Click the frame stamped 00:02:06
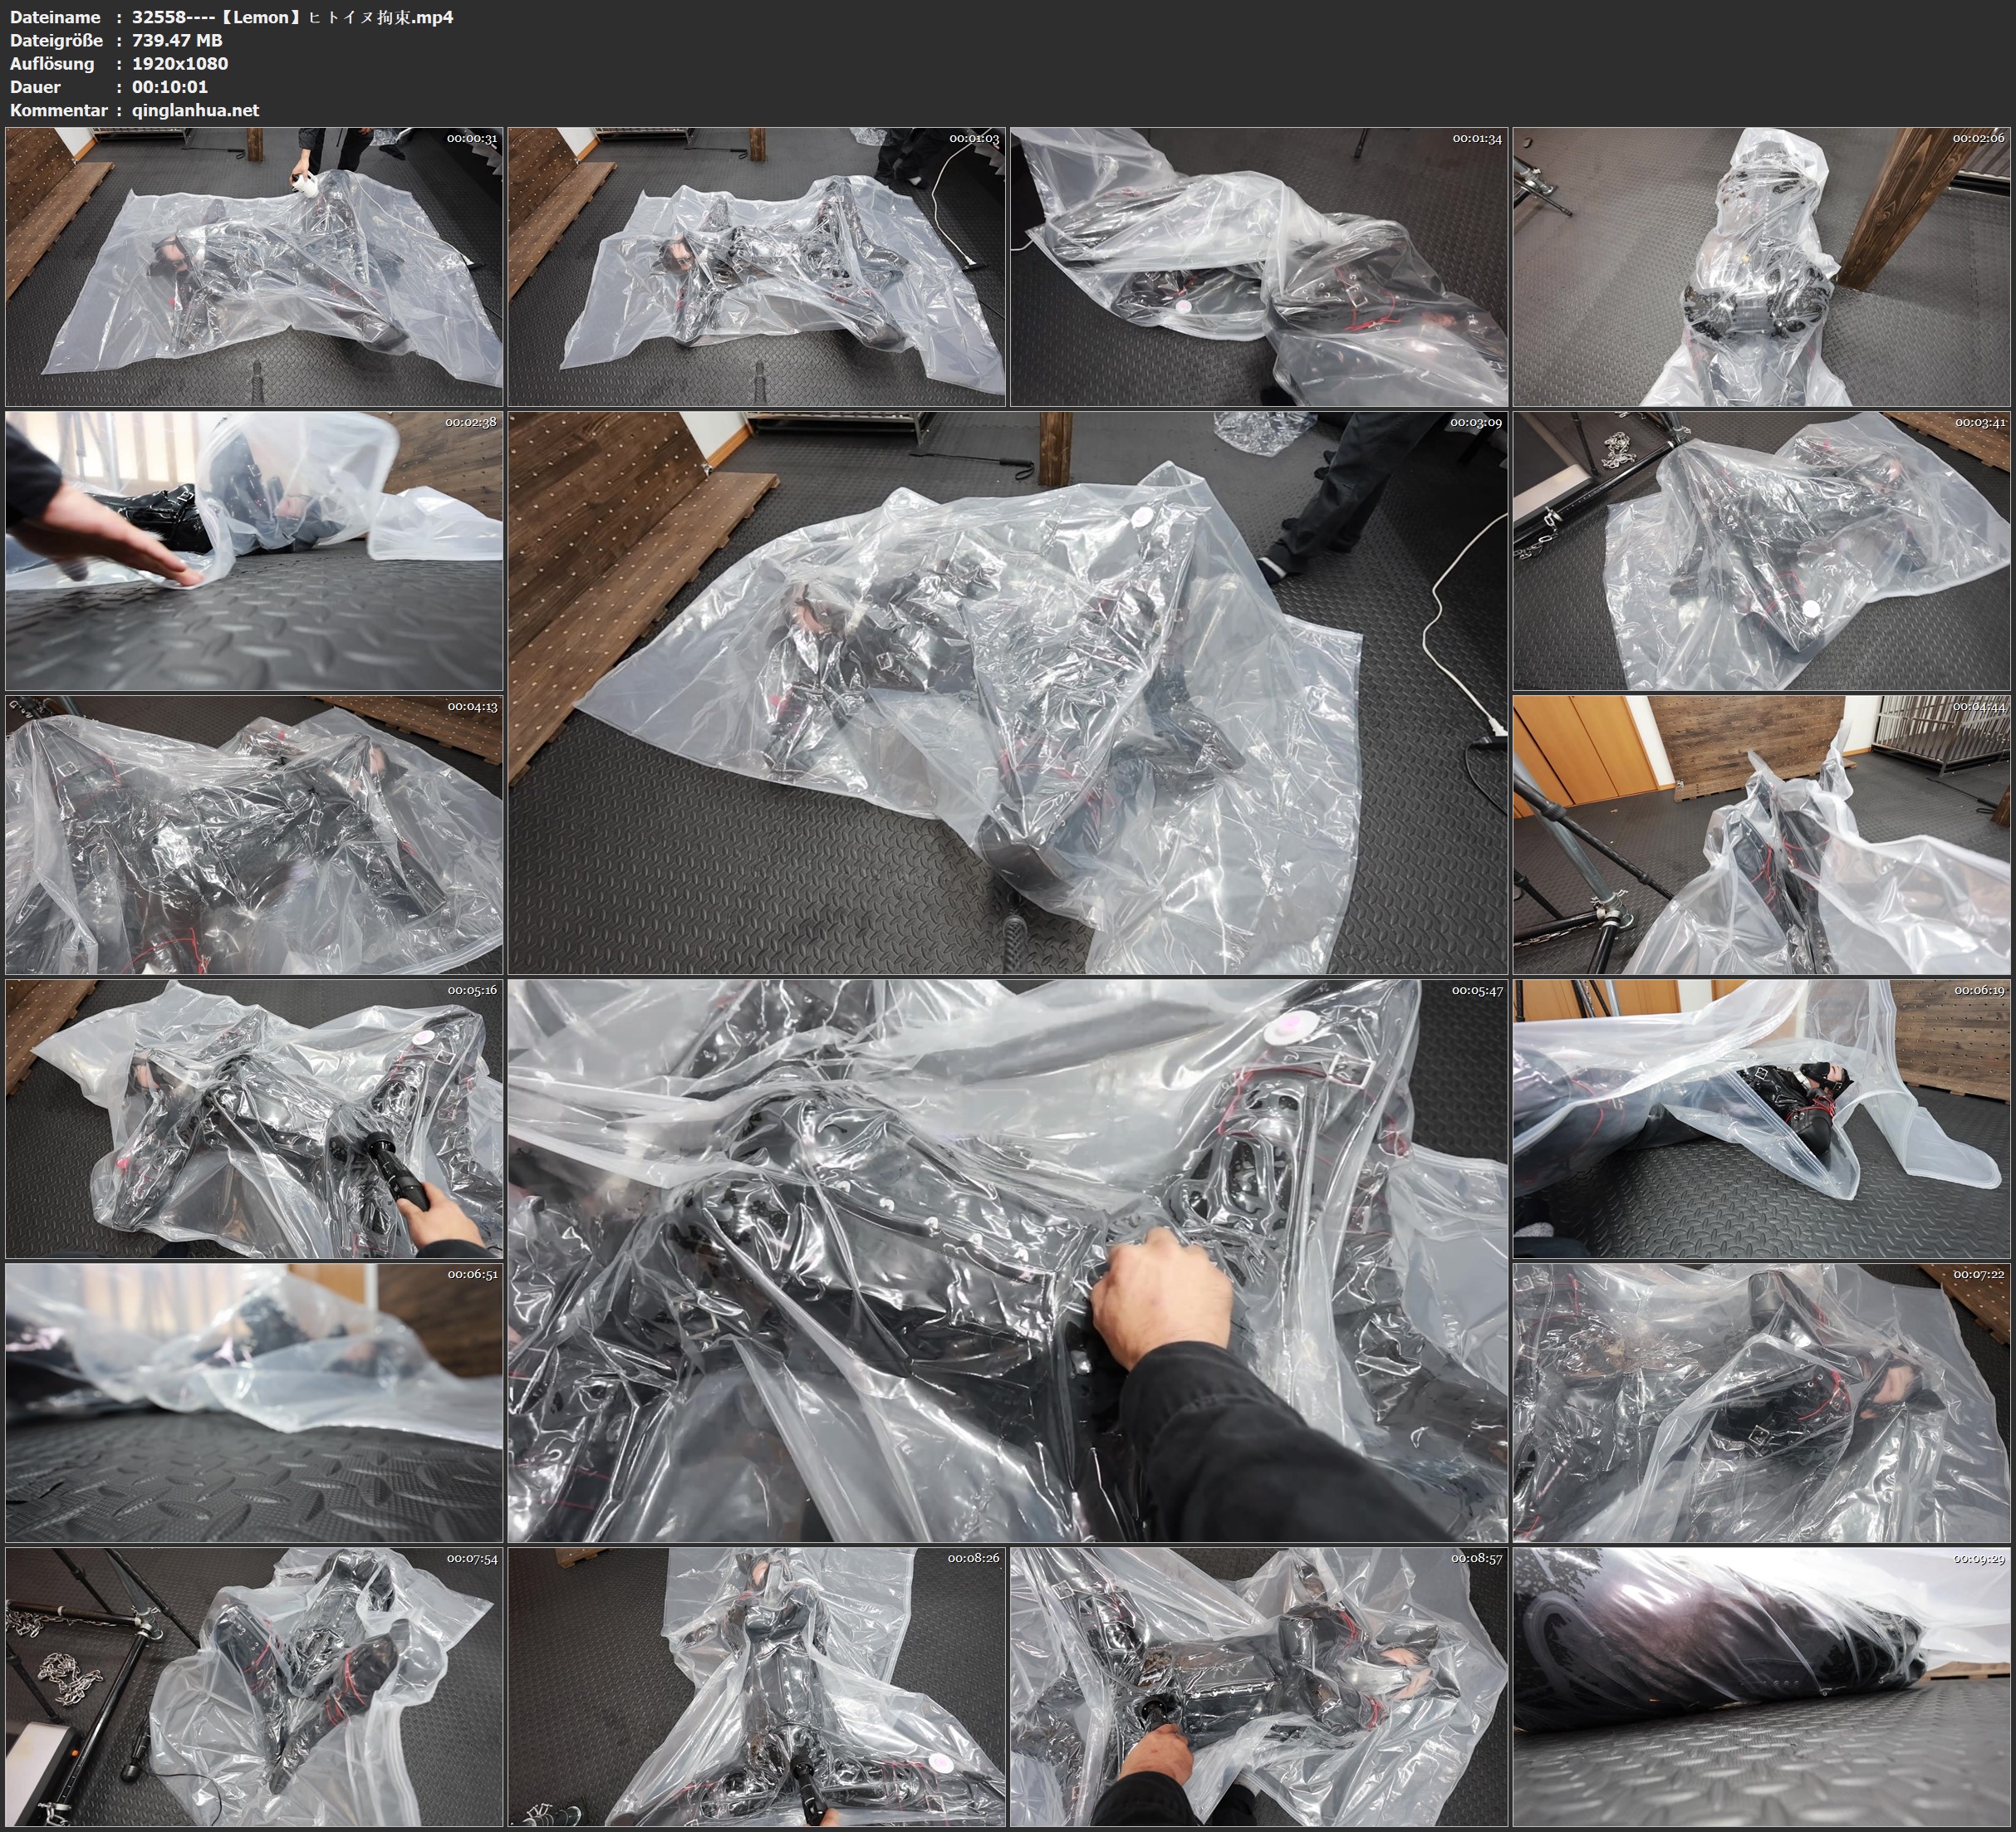The height and width of the screenshot is (1832, 2016). (1762, 266)
